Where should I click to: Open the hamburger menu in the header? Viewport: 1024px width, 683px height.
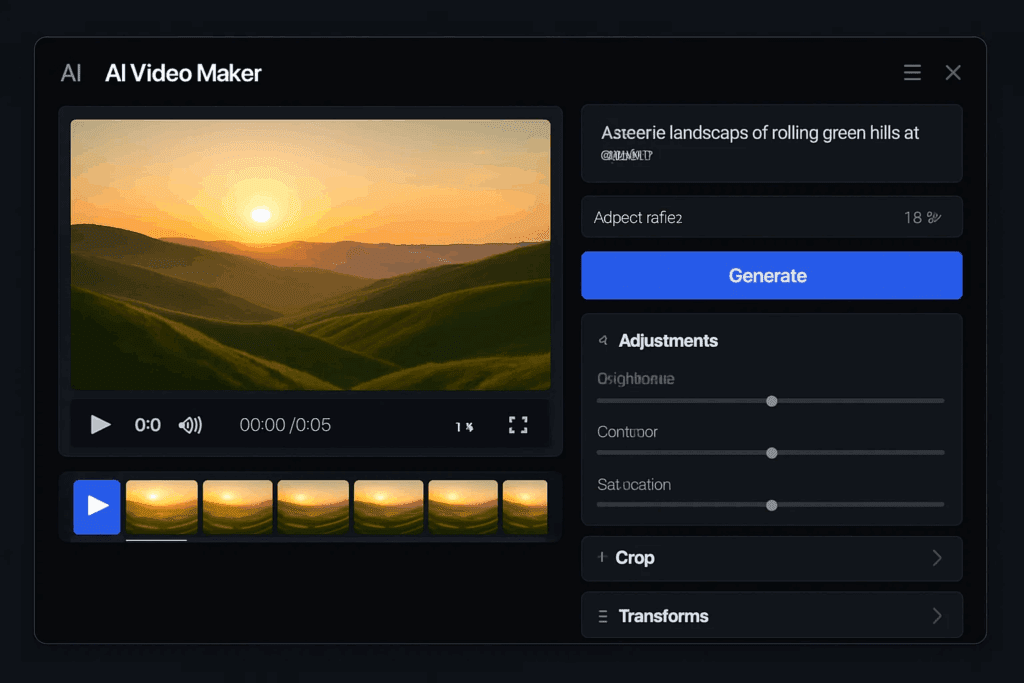click(911, 72)
